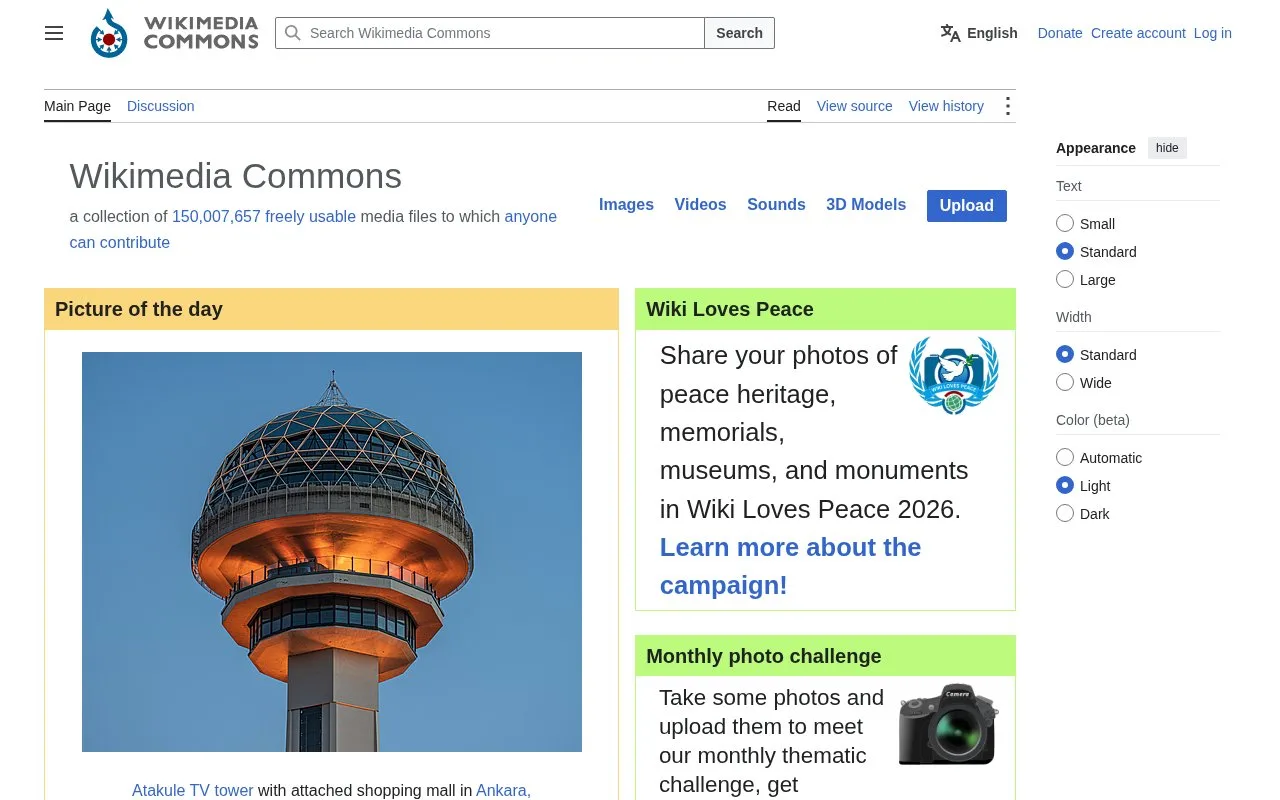This screenshot has height=800, width=1280.
Task: Click the blue Upload button
Action: (x=967, y=206)
